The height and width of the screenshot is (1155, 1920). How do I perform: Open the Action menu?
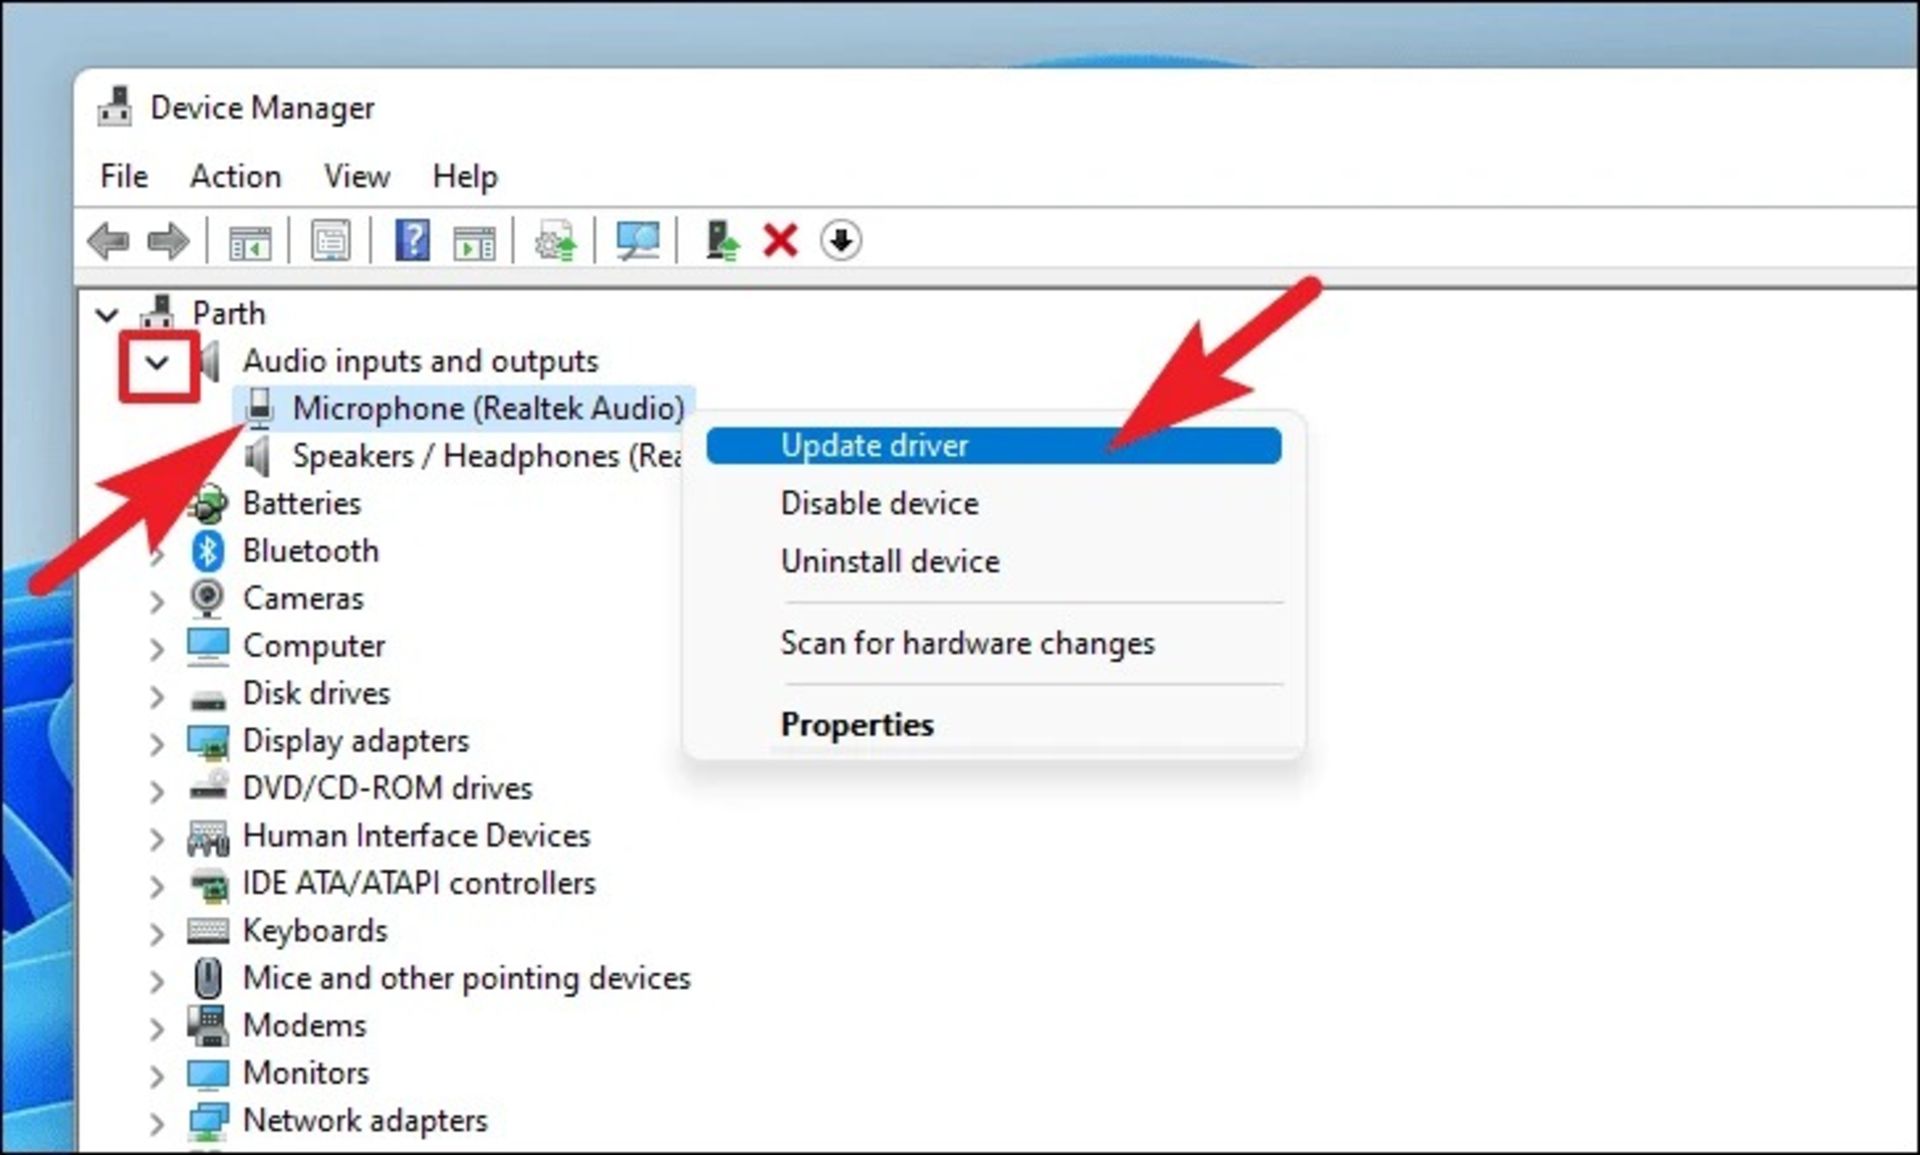coord(235,177)
